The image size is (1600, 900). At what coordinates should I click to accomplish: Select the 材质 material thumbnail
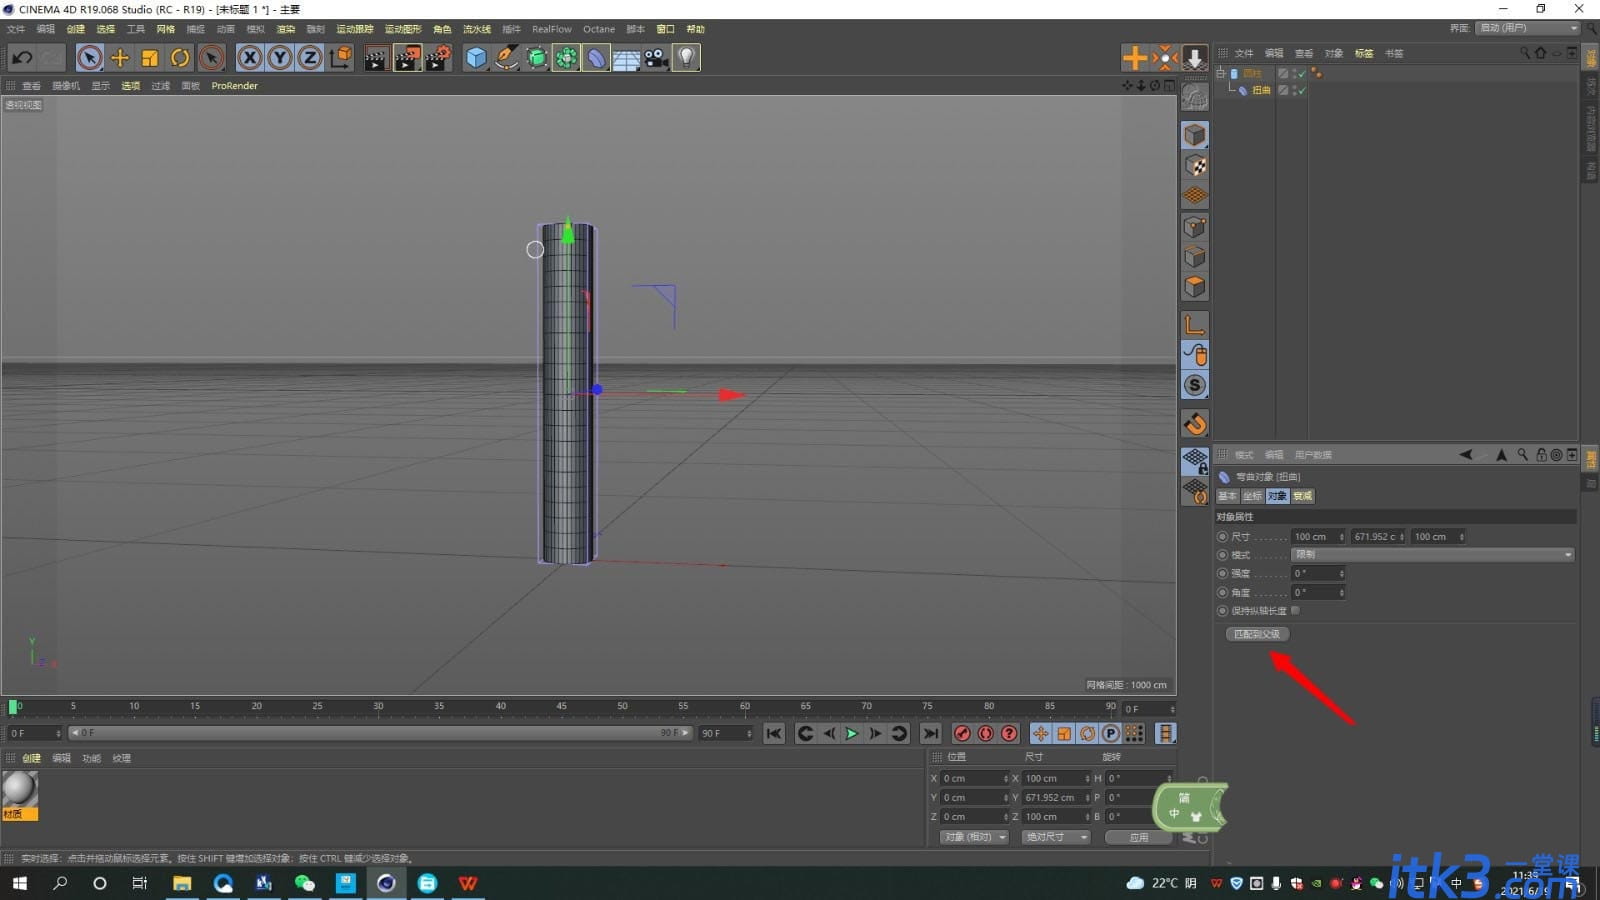(20, 796)
